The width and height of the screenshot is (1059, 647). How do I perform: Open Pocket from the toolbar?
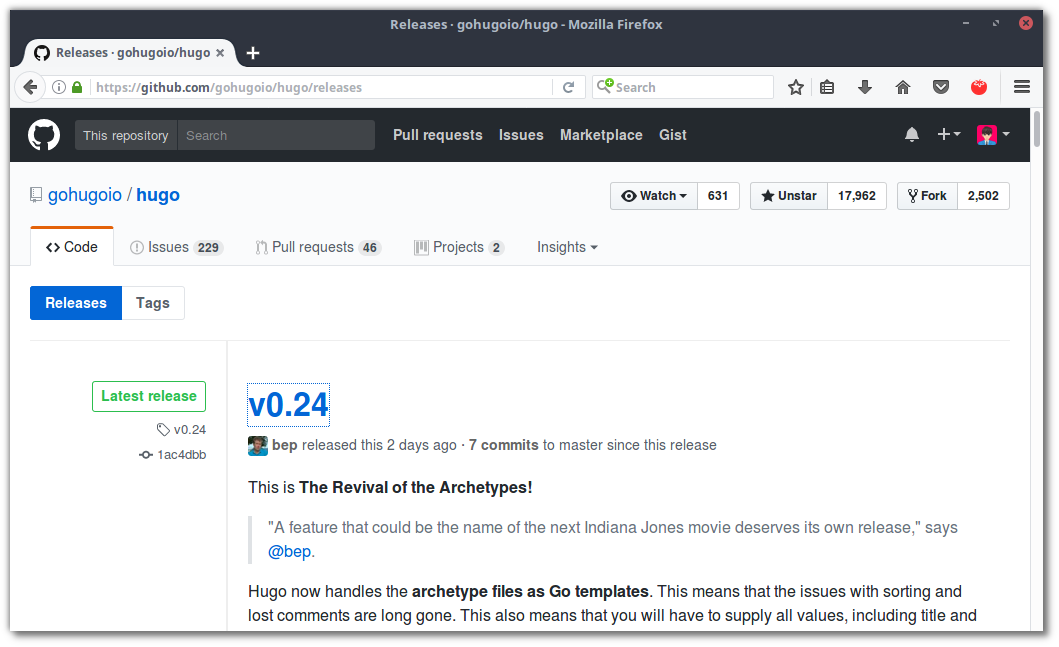point(940,87)
